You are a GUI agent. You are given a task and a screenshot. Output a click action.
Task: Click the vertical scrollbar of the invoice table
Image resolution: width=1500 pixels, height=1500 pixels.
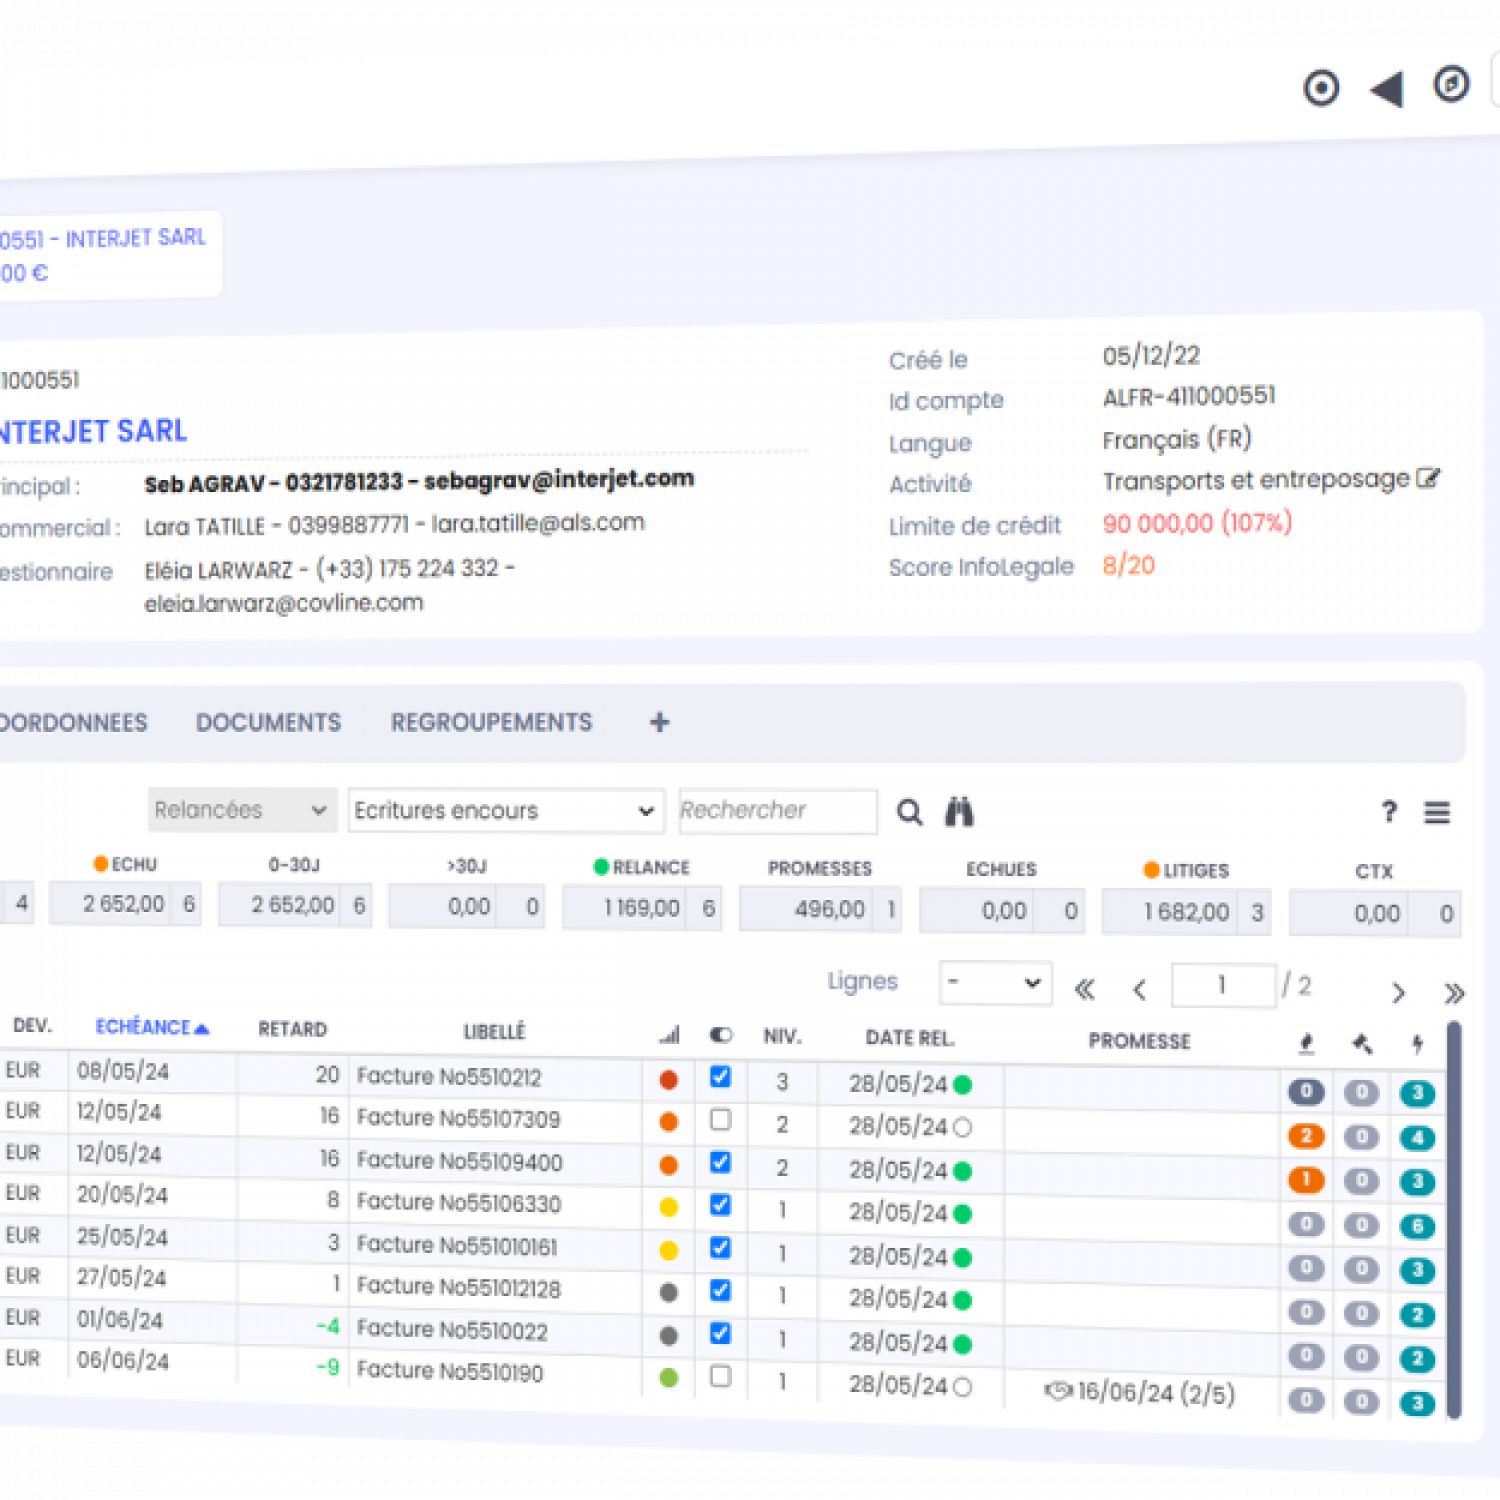[1454, 1218]
